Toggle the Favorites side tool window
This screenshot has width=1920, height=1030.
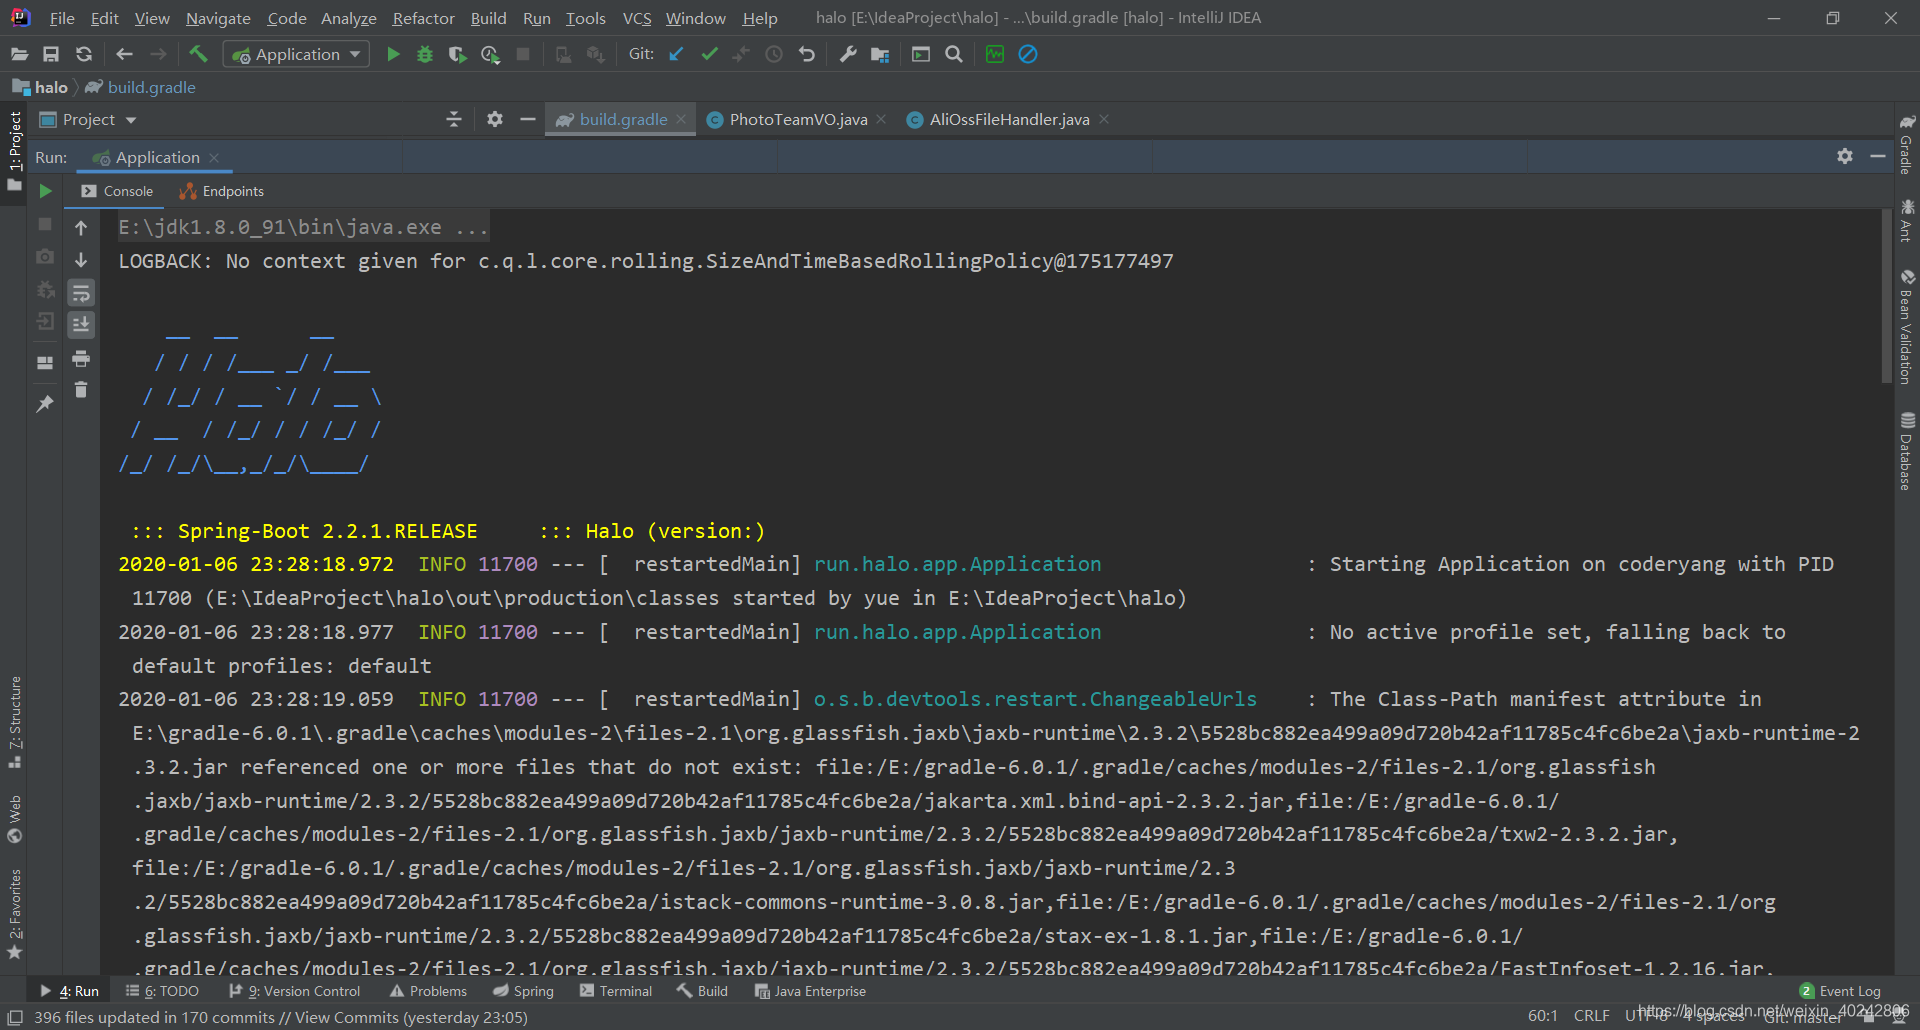(x=14, y=914)
